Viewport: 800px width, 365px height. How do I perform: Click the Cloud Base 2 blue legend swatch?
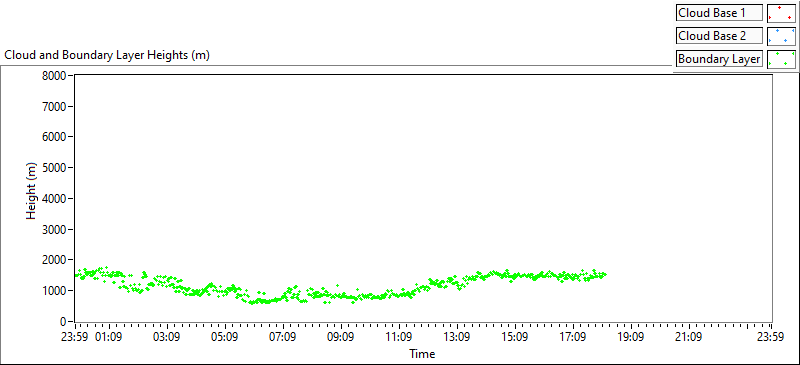[782, 36]
